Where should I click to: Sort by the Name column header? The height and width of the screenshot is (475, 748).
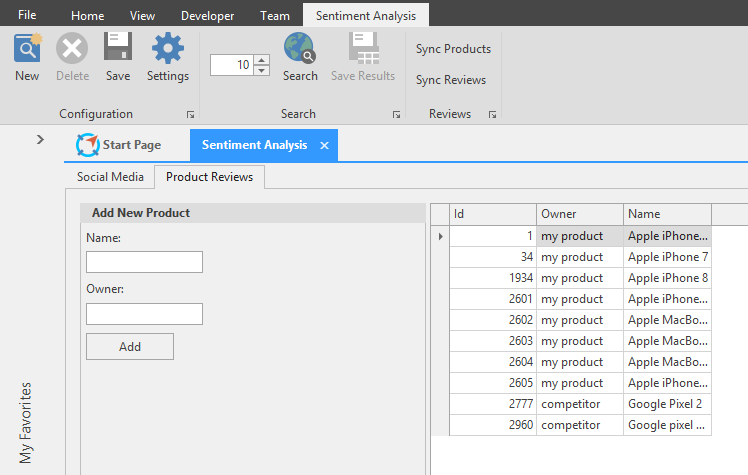[x=667, y=214]
